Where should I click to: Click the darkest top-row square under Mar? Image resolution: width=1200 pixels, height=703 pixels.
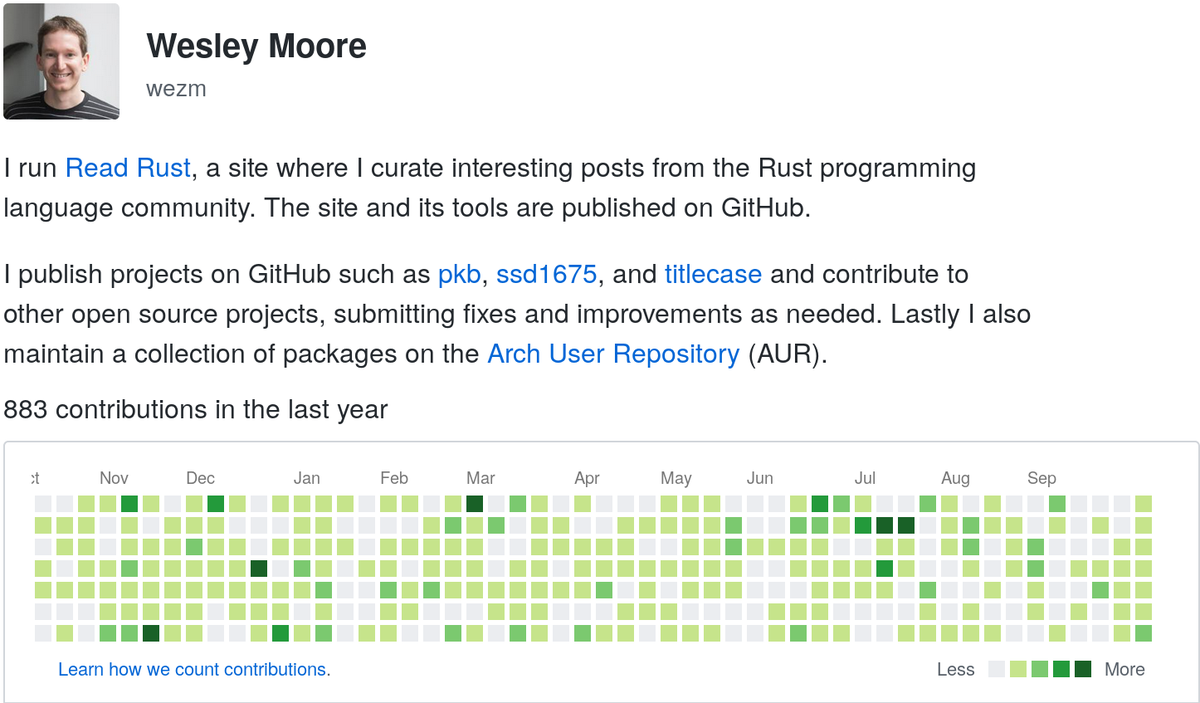(475, 503)
